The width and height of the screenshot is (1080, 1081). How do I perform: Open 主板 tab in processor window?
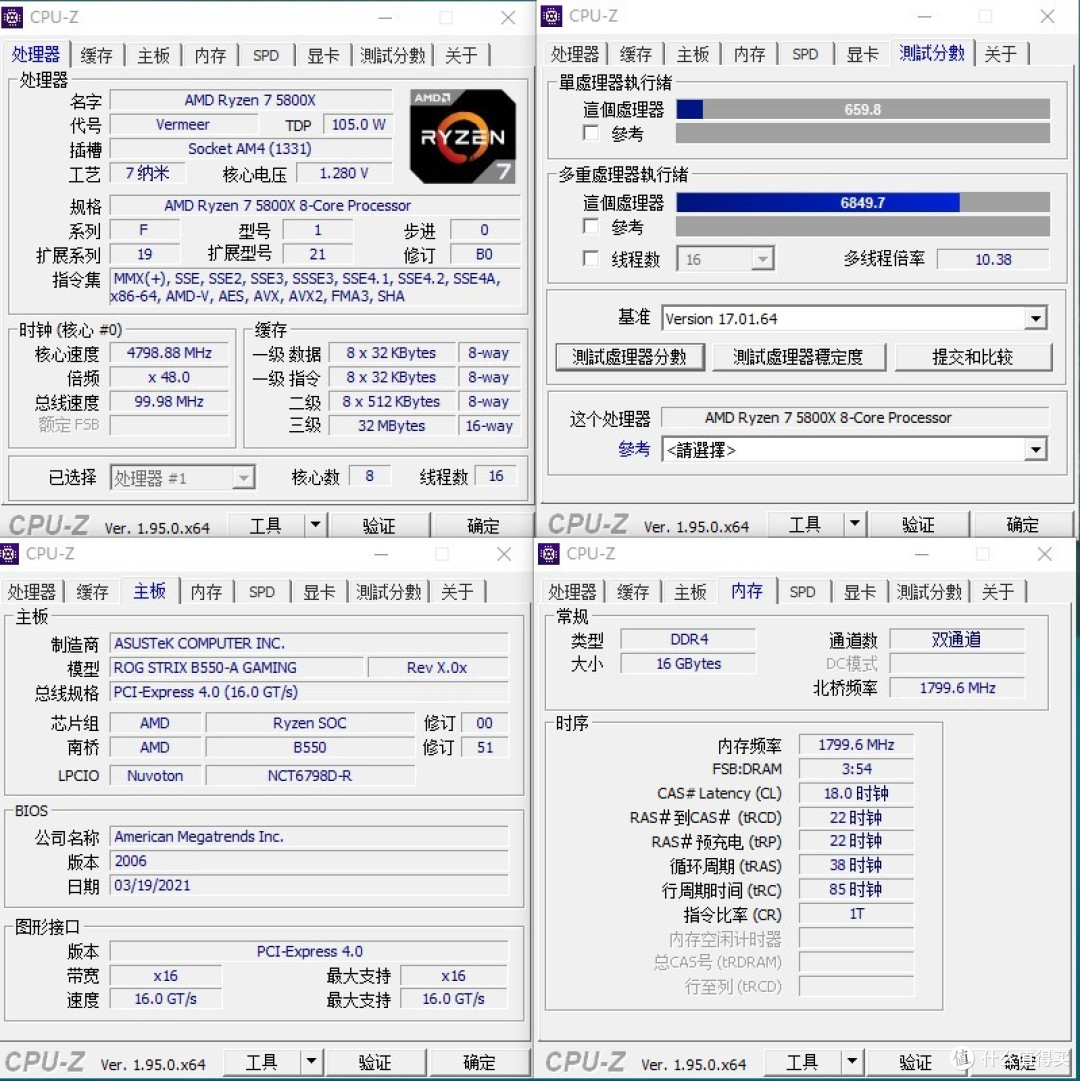153,55
